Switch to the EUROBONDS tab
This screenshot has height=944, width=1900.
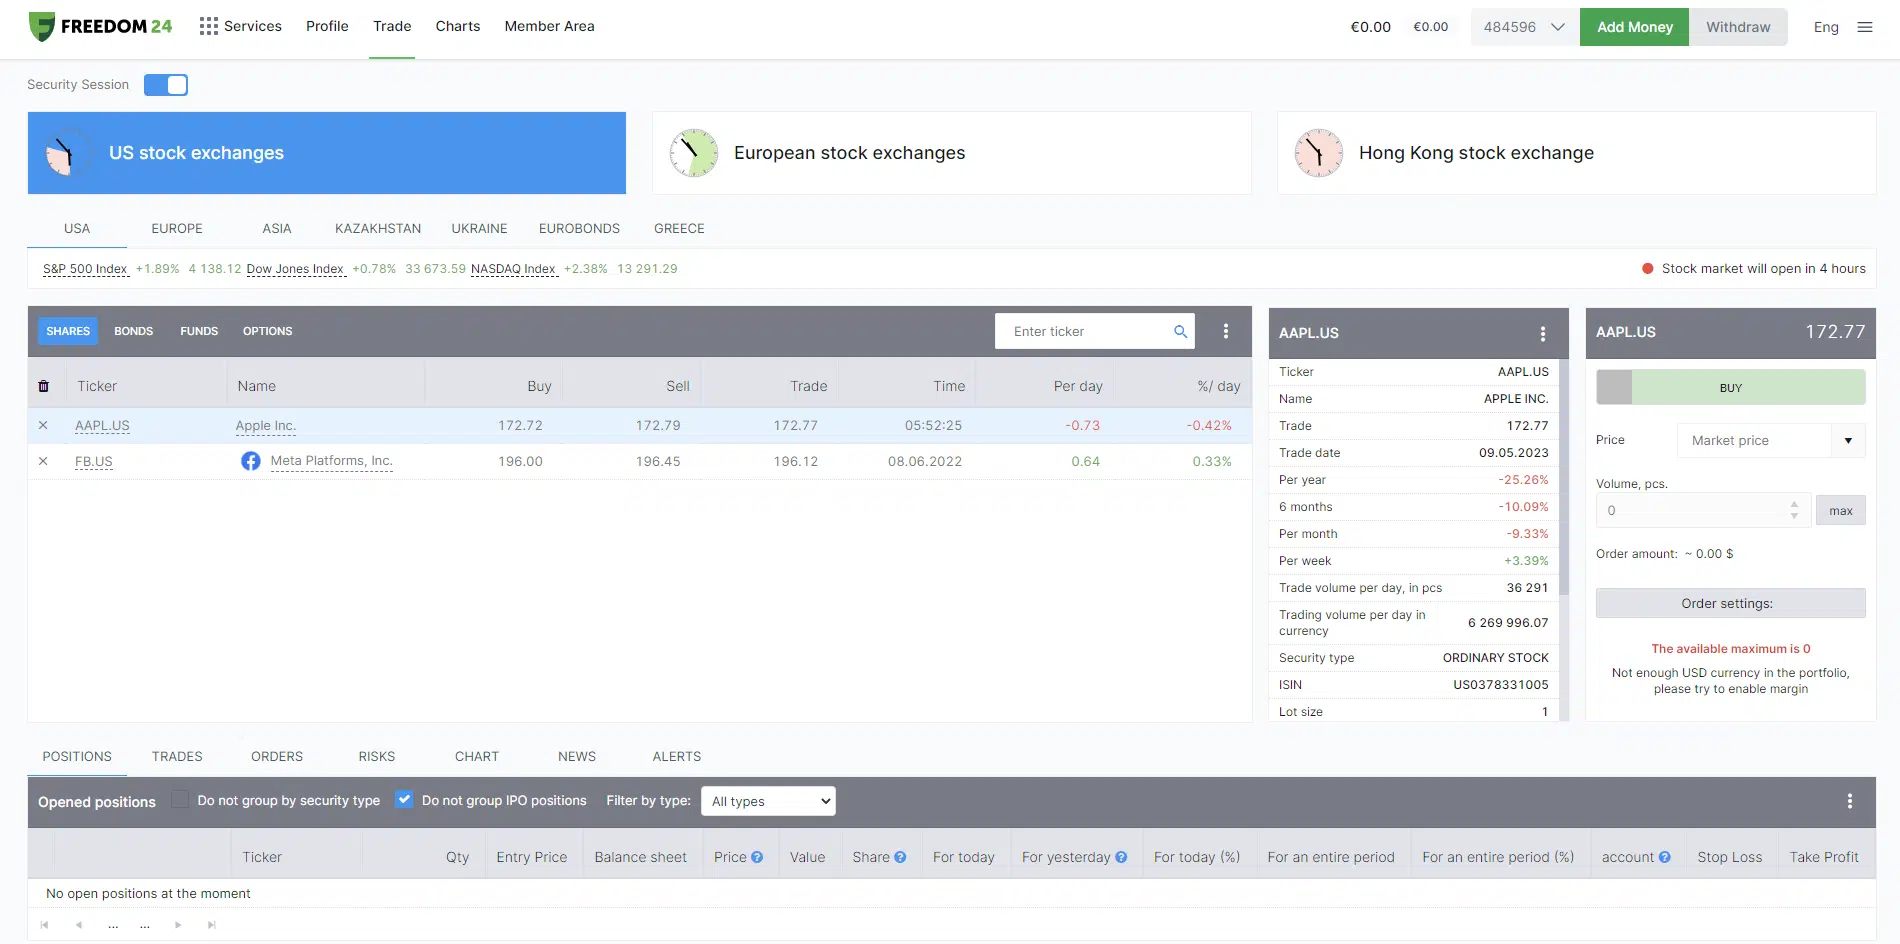click(x=580, y=228)
